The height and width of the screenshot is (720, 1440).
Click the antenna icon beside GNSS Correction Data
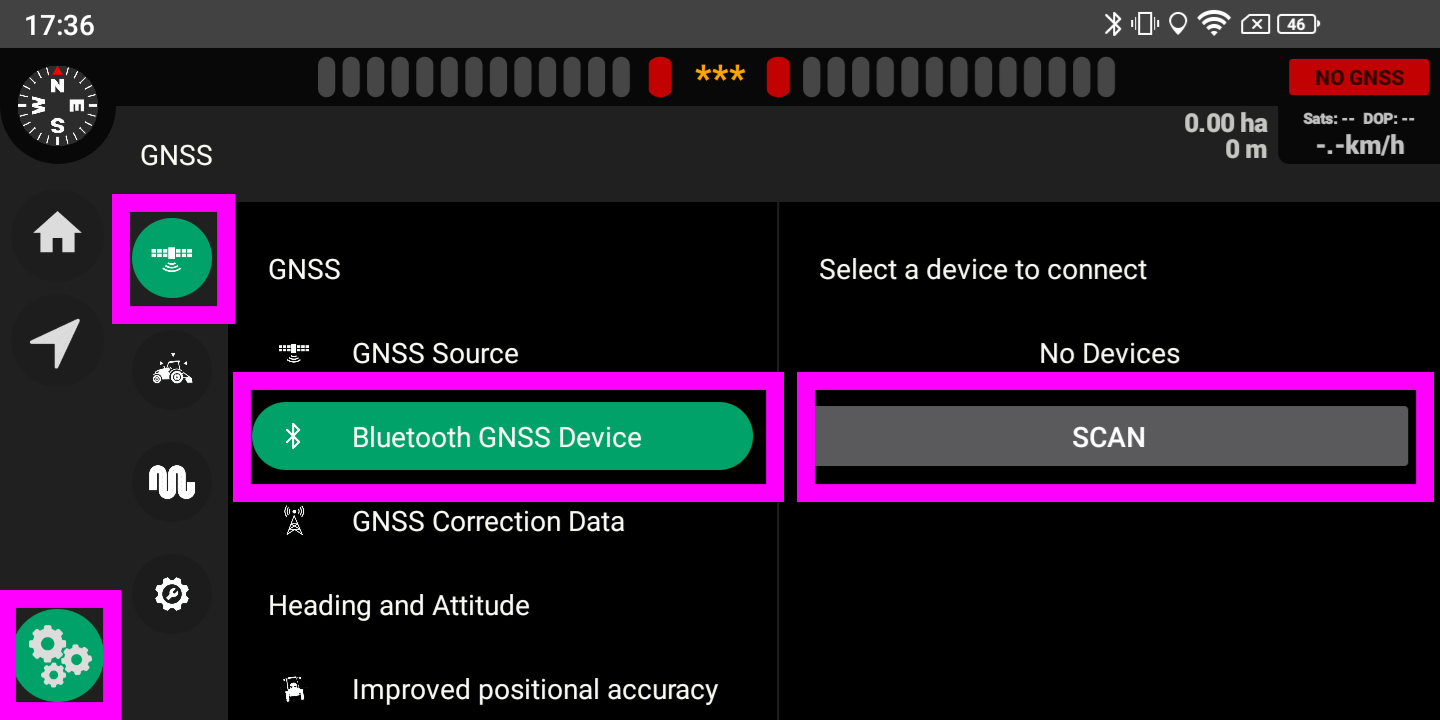[x=295, y=520]
